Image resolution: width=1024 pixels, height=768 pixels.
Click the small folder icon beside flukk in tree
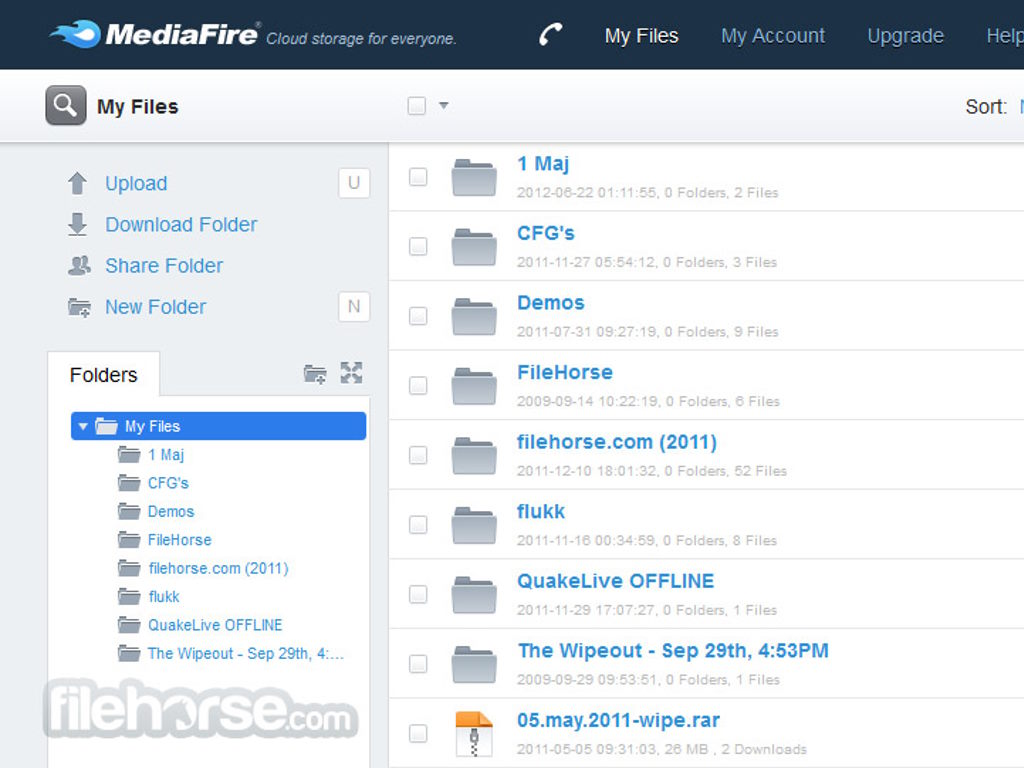[x=129, y=596]
